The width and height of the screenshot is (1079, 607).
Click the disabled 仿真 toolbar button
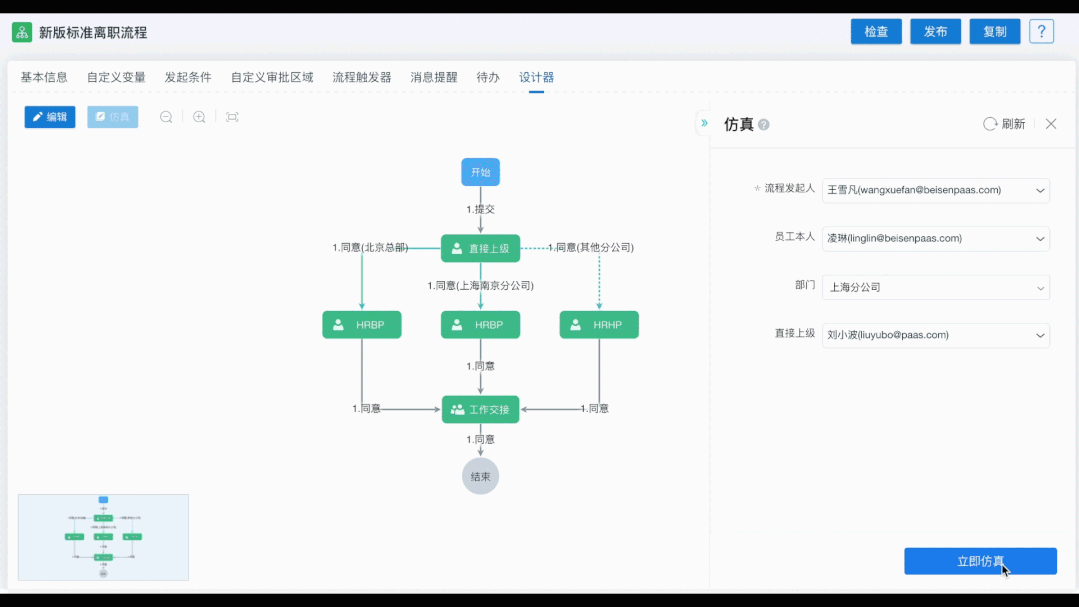(x=113, y=117)
